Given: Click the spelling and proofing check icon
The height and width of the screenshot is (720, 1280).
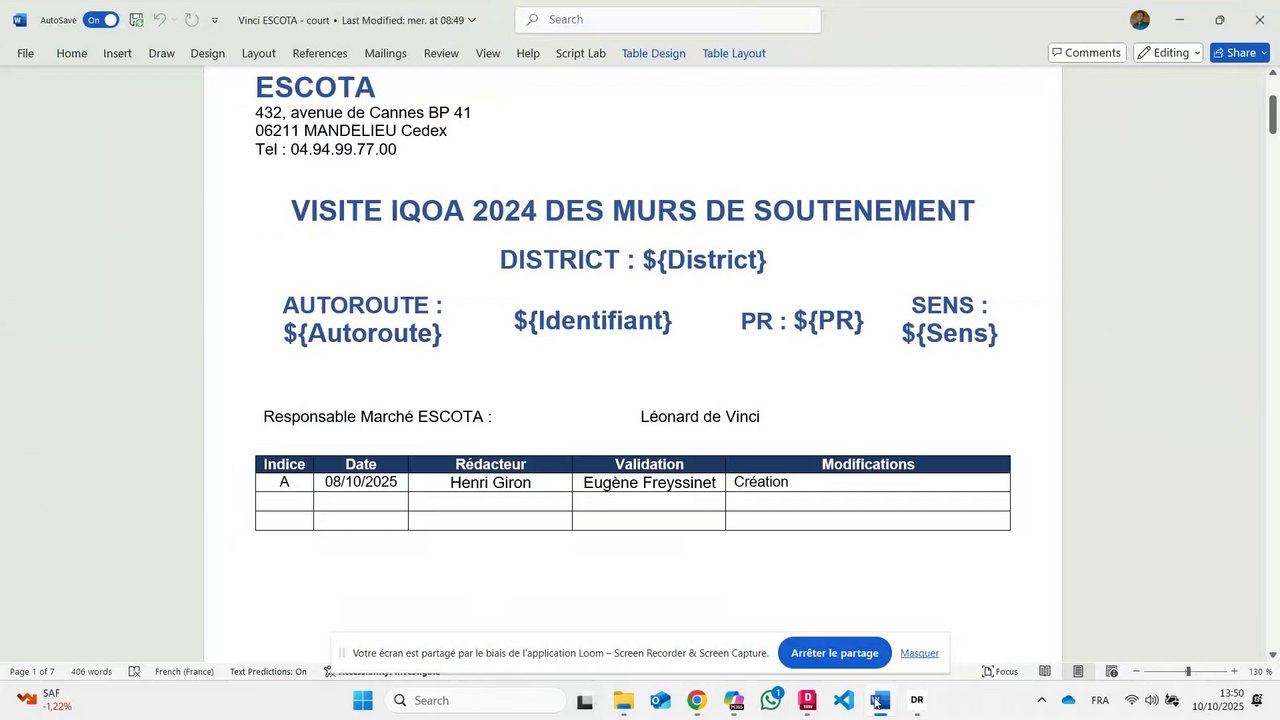Looking at the screenshot, I should point(134,671).
